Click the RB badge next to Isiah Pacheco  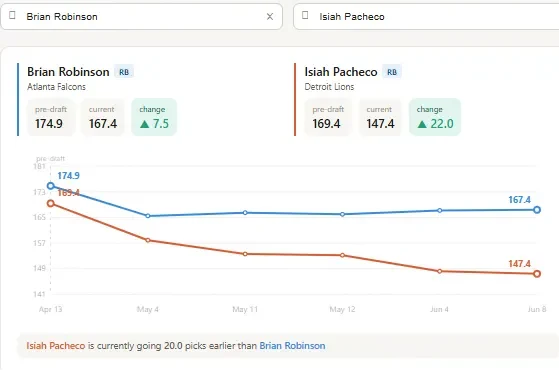[x=392, y=72]
